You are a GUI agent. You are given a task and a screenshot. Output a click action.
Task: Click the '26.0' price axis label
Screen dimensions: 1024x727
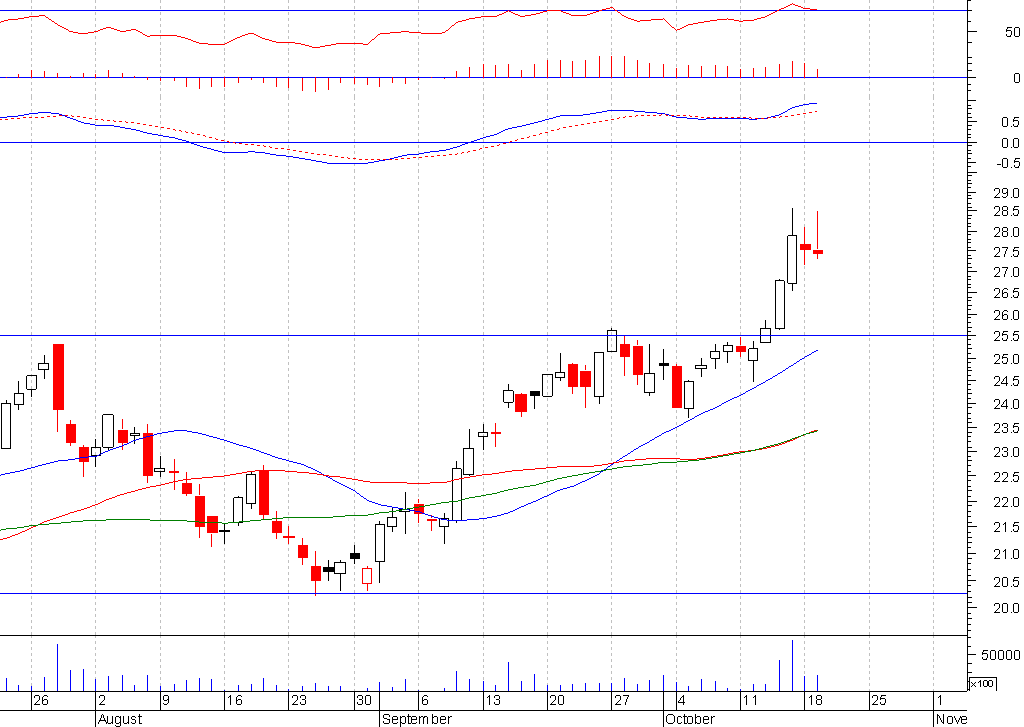(x=1006, y=315)
